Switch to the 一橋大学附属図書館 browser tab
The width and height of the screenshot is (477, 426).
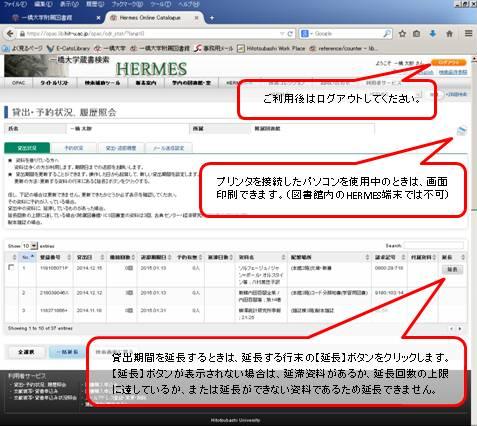55,18
